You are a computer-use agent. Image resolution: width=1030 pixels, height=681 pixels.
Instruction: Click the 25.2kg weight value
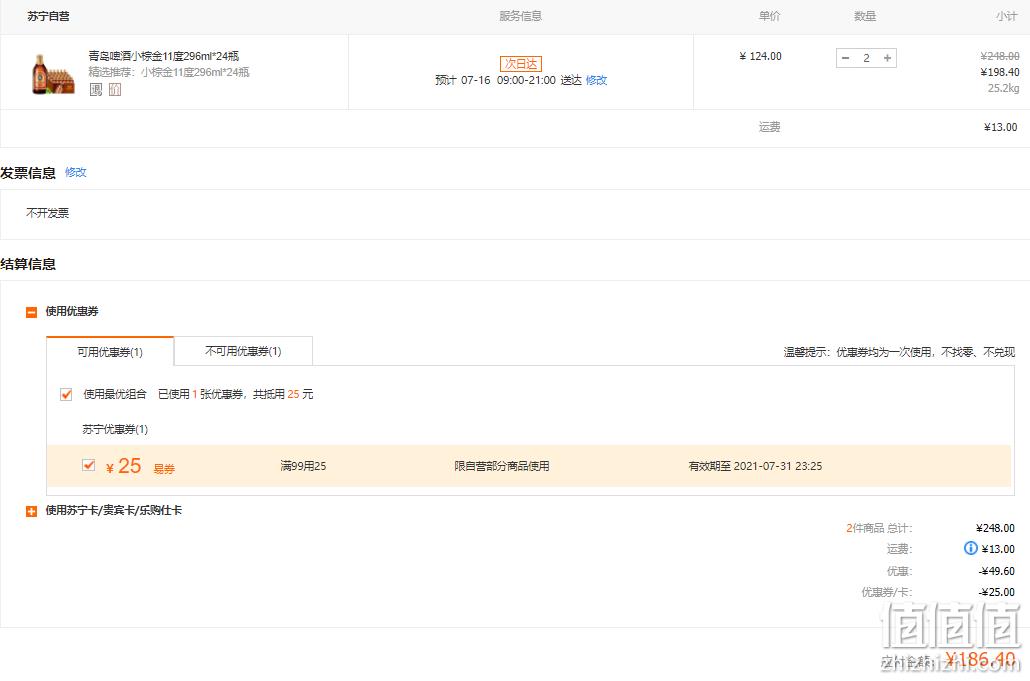click(x=1004, y=88)
